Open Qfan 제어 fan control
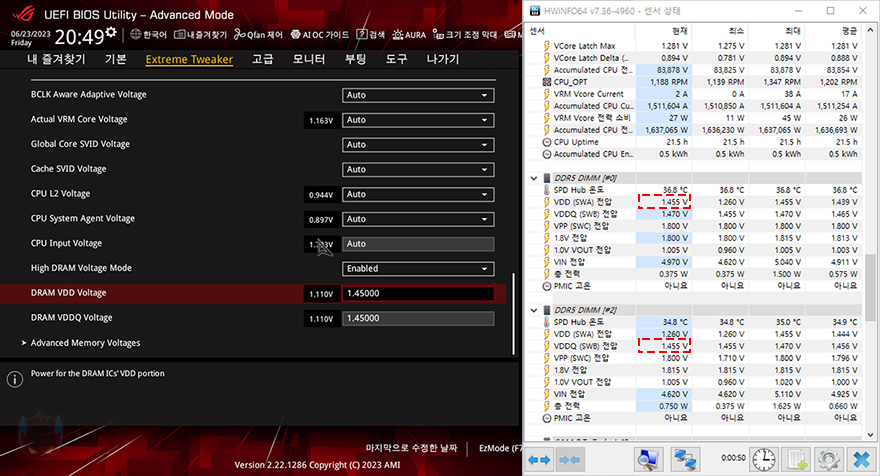 coord(259,35)
